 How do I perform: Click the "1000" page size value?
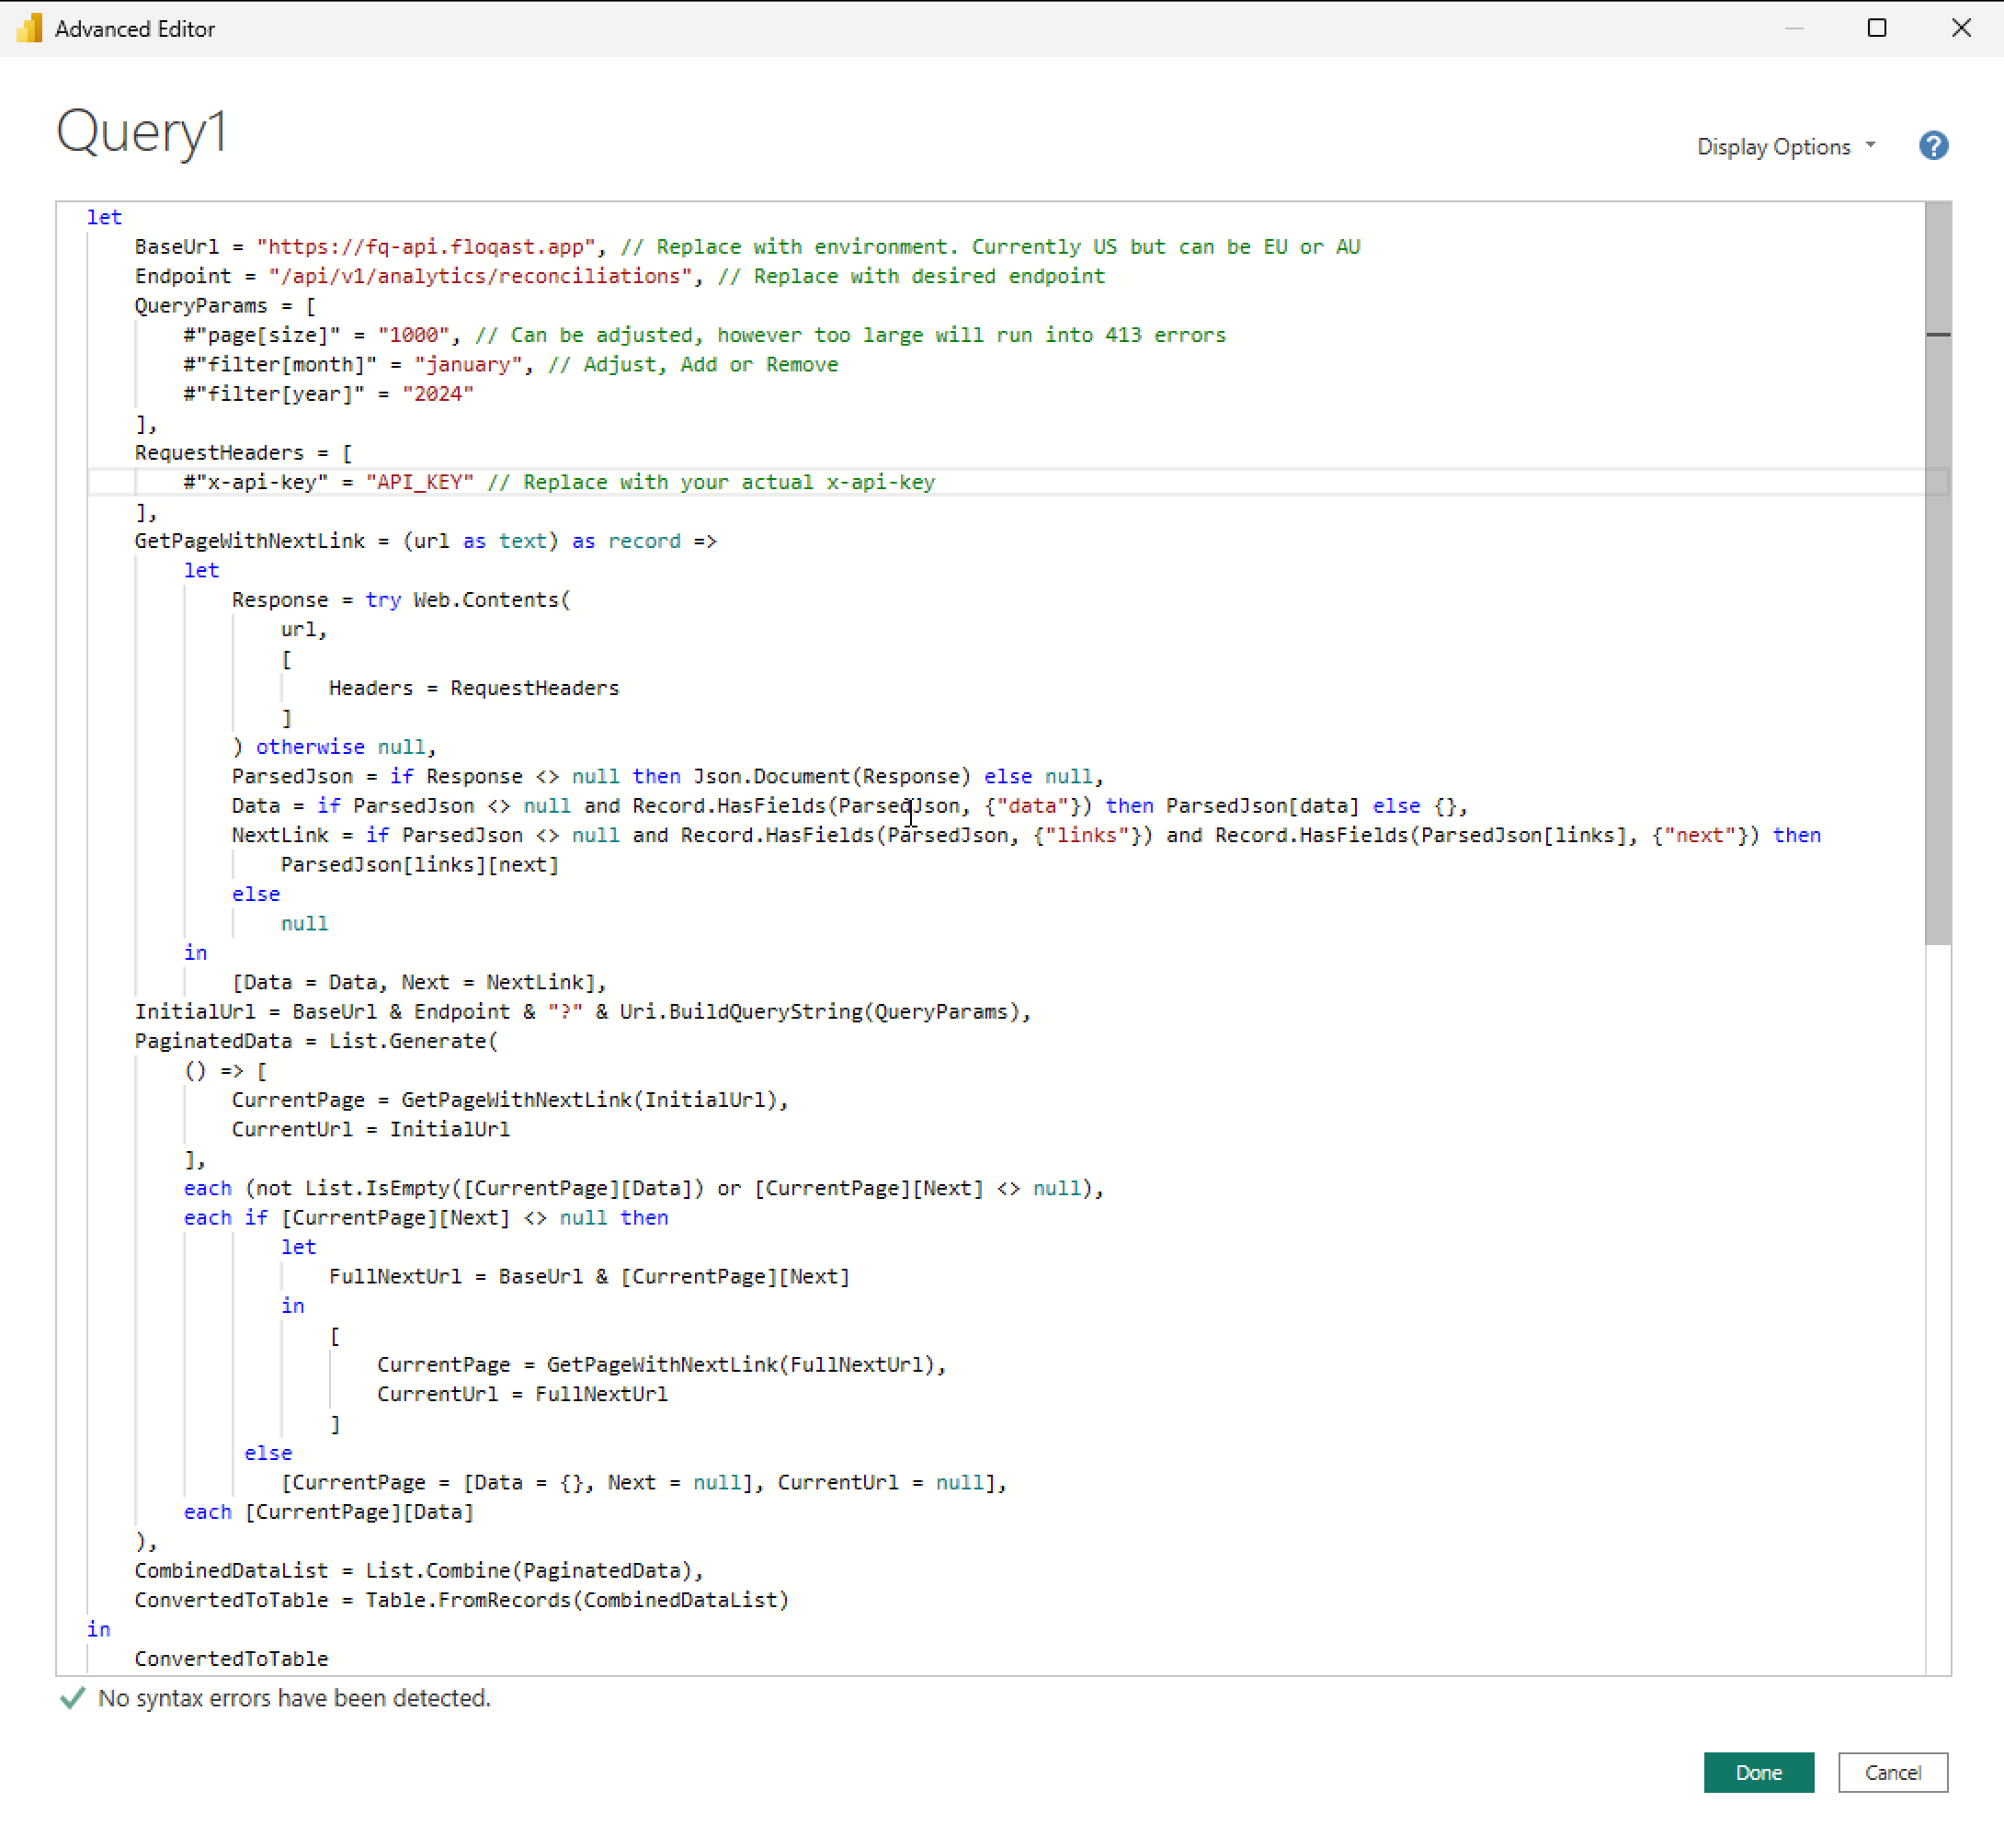pos(414,335)
